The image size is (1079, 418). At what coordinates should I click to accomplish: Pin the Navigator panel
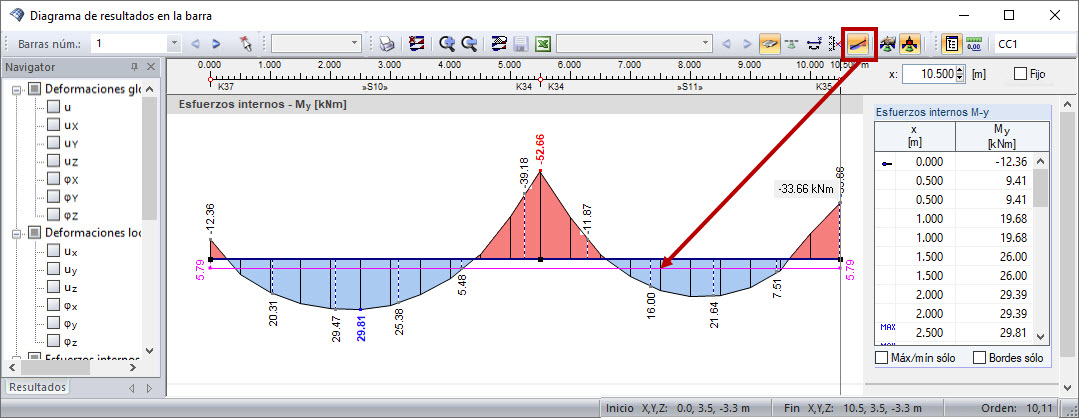coord(135,67)
